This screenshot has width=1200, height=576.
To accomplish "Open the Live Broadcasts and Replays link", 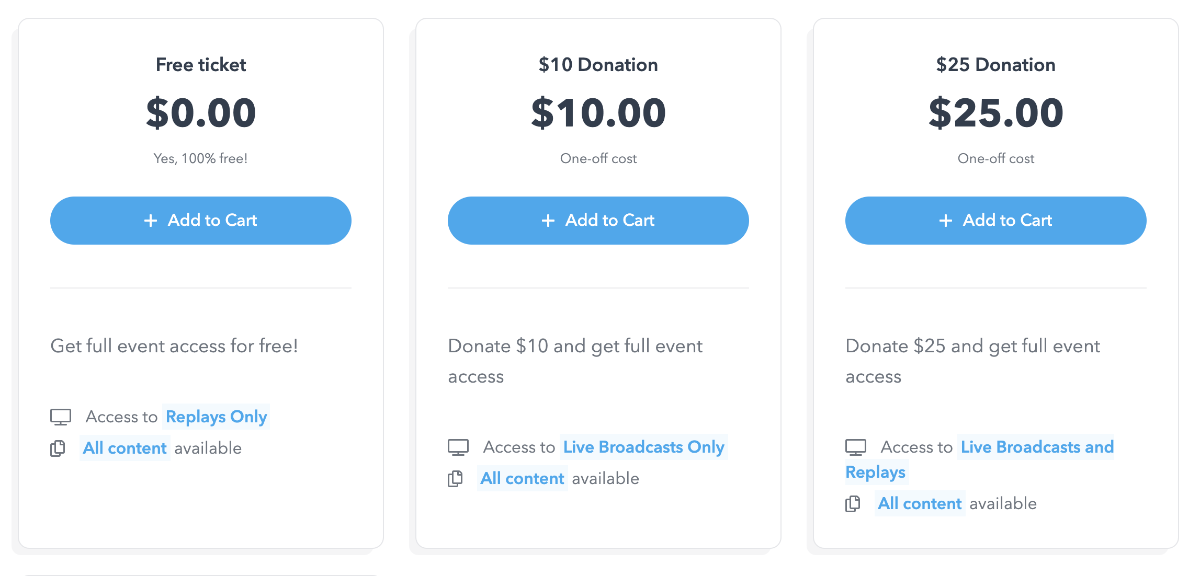I will tap(980, 459).
